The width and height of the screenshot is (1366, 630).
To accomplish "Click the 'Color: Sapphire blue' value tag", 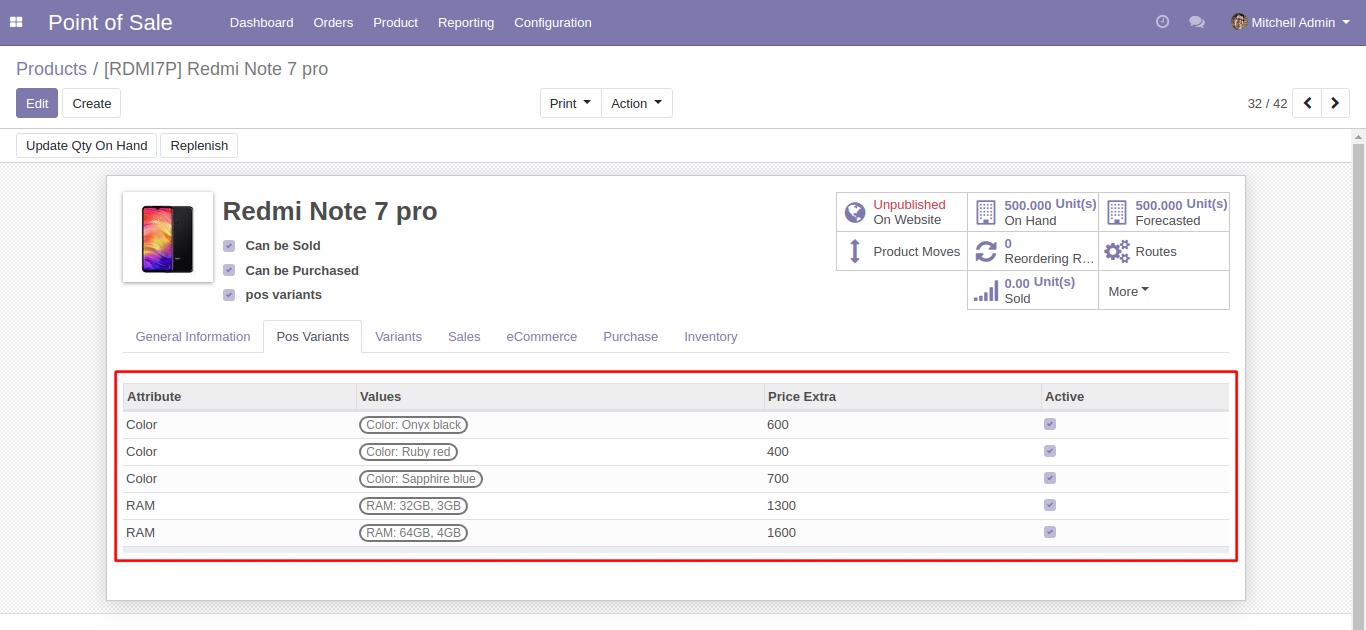I will (421, 479).
